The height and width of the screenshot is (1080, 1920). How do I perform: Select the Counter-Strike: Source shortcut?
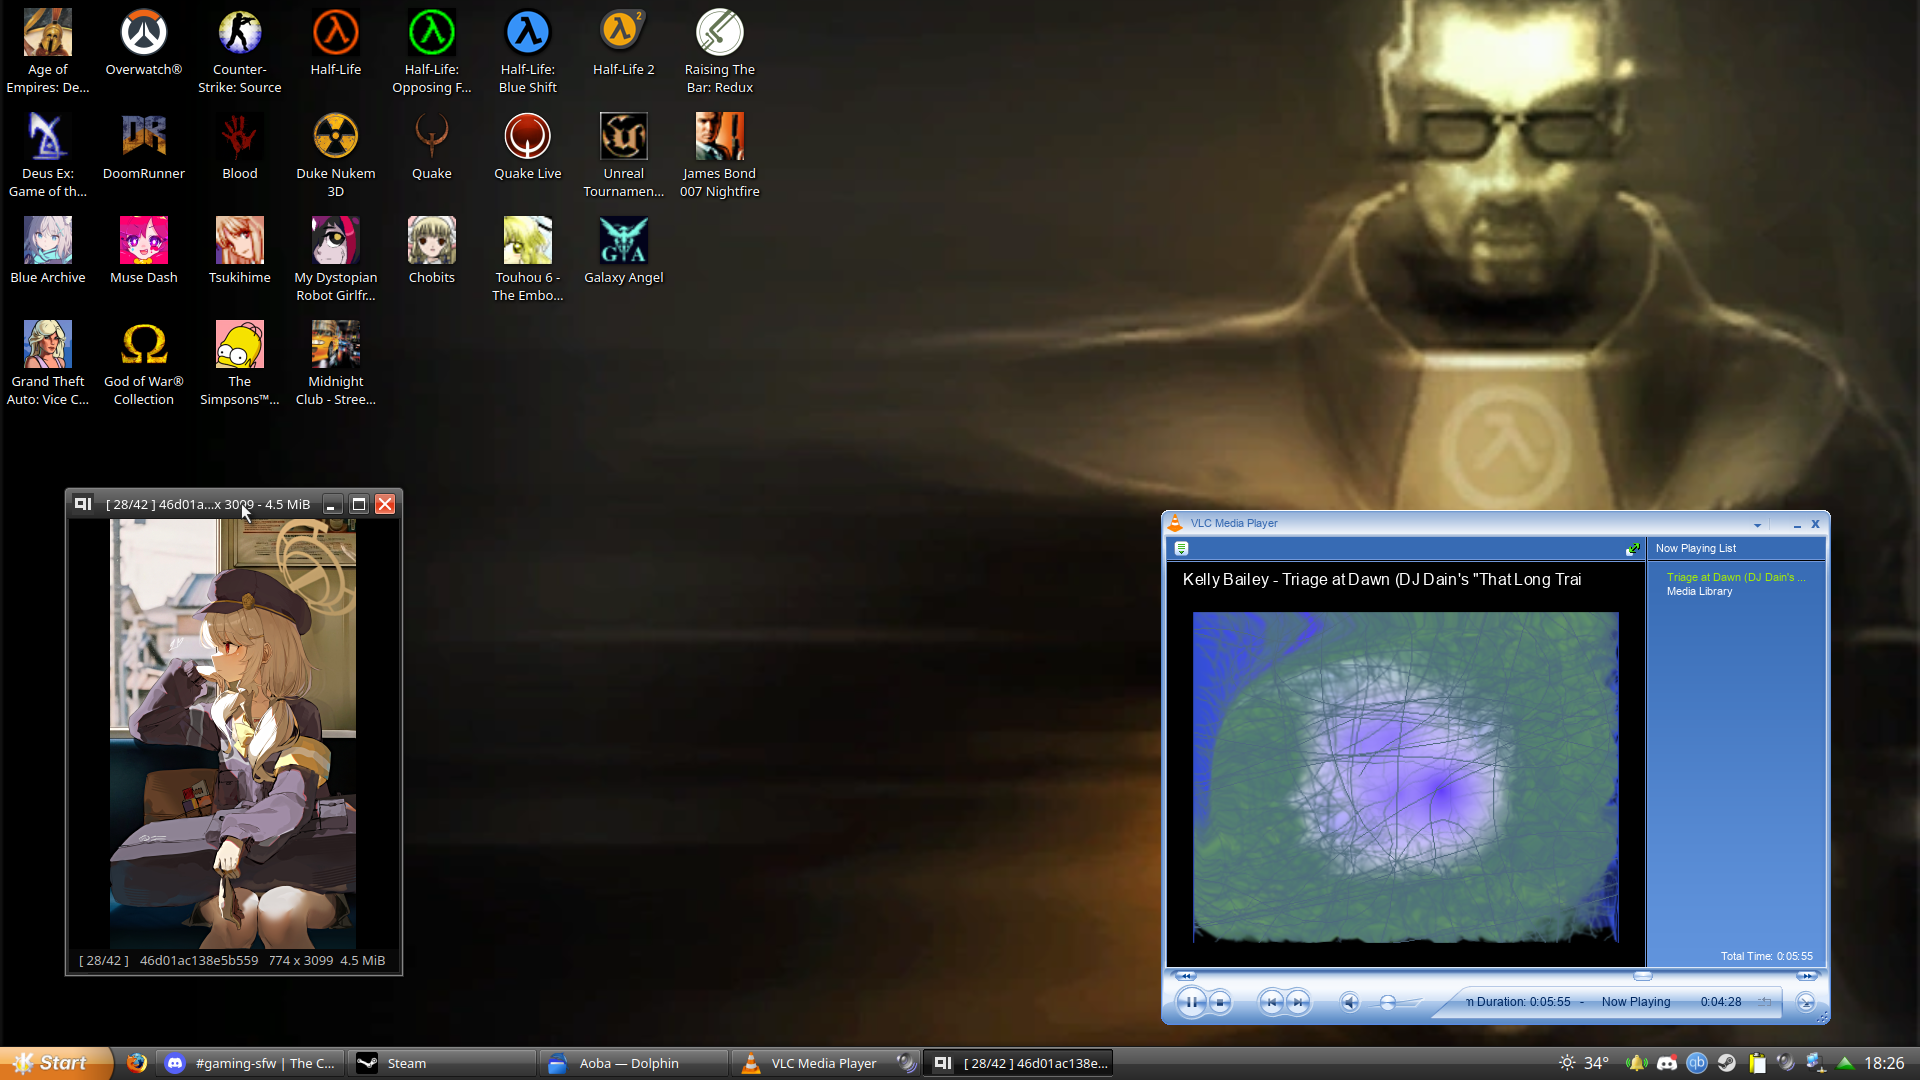point(240,52)
